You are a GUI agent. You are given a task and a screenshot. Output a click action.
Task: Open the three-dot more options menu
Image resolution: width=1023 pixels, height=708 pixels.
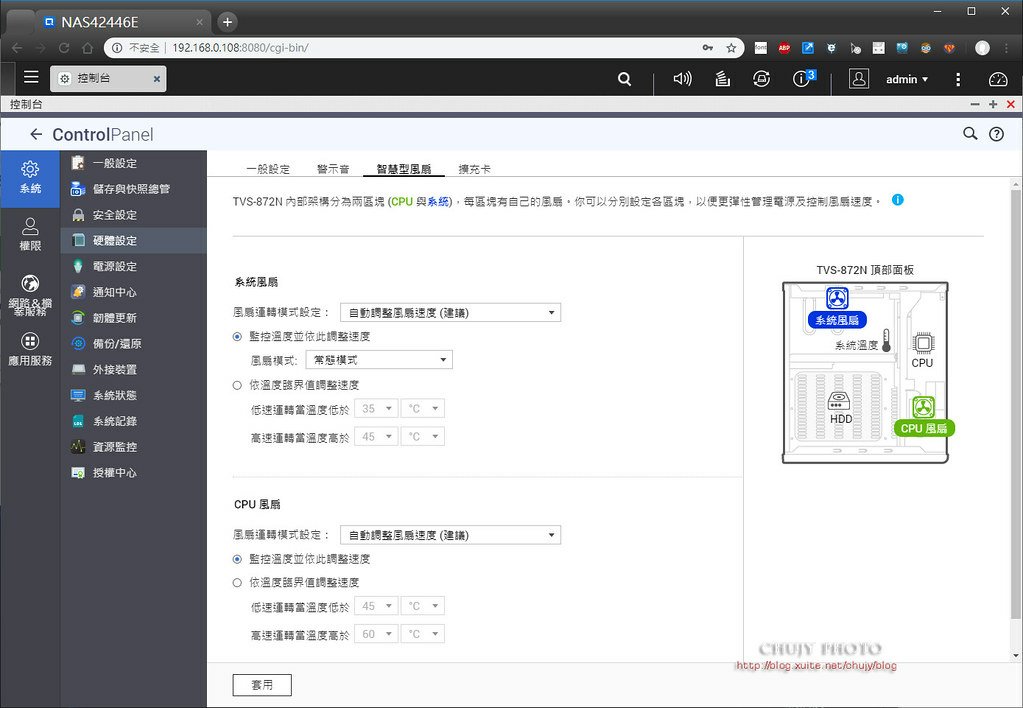pyautogui.click(x=958, y=80)
